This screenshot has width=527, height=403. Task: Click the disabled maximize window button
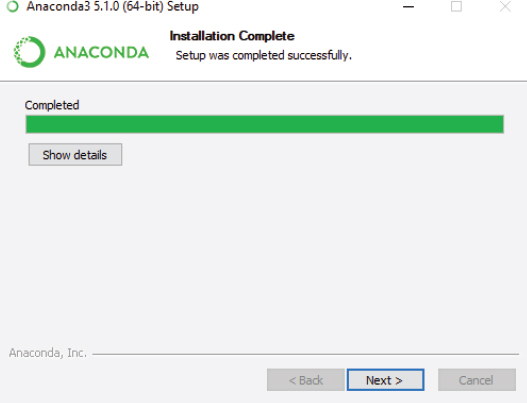tap(456, 7)
